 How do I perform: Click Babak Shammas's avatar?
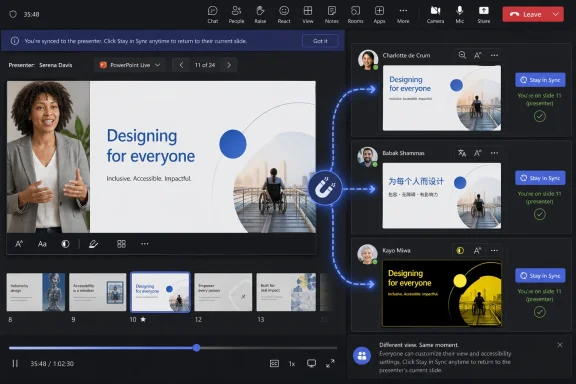[368, 157]
